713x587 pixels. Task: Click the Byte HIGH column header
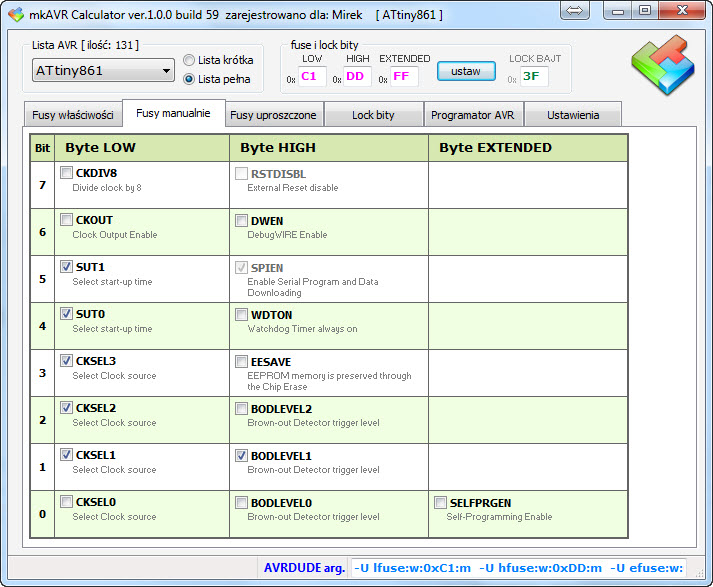[x=329, y=148]
